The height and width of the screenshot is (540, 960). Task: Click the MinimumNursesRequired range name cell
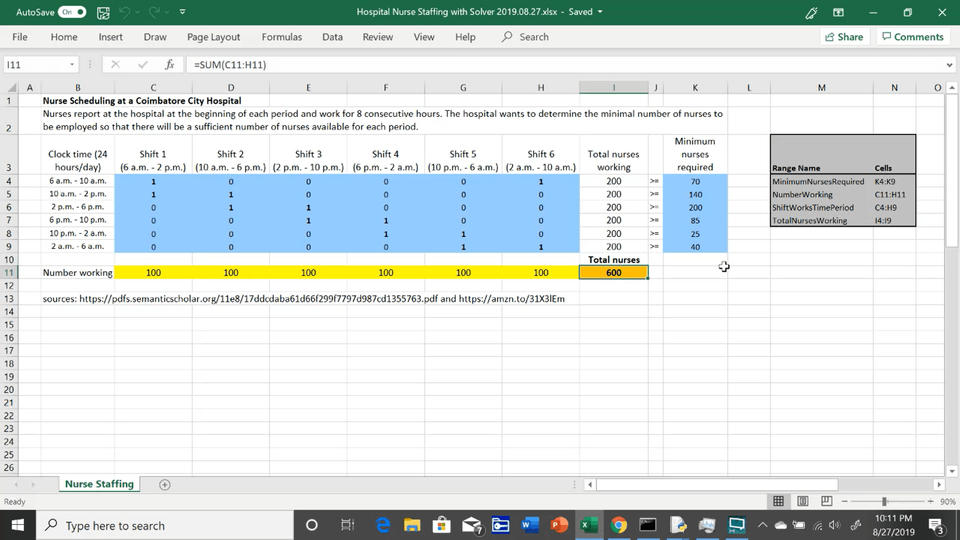tap(822, 181)
